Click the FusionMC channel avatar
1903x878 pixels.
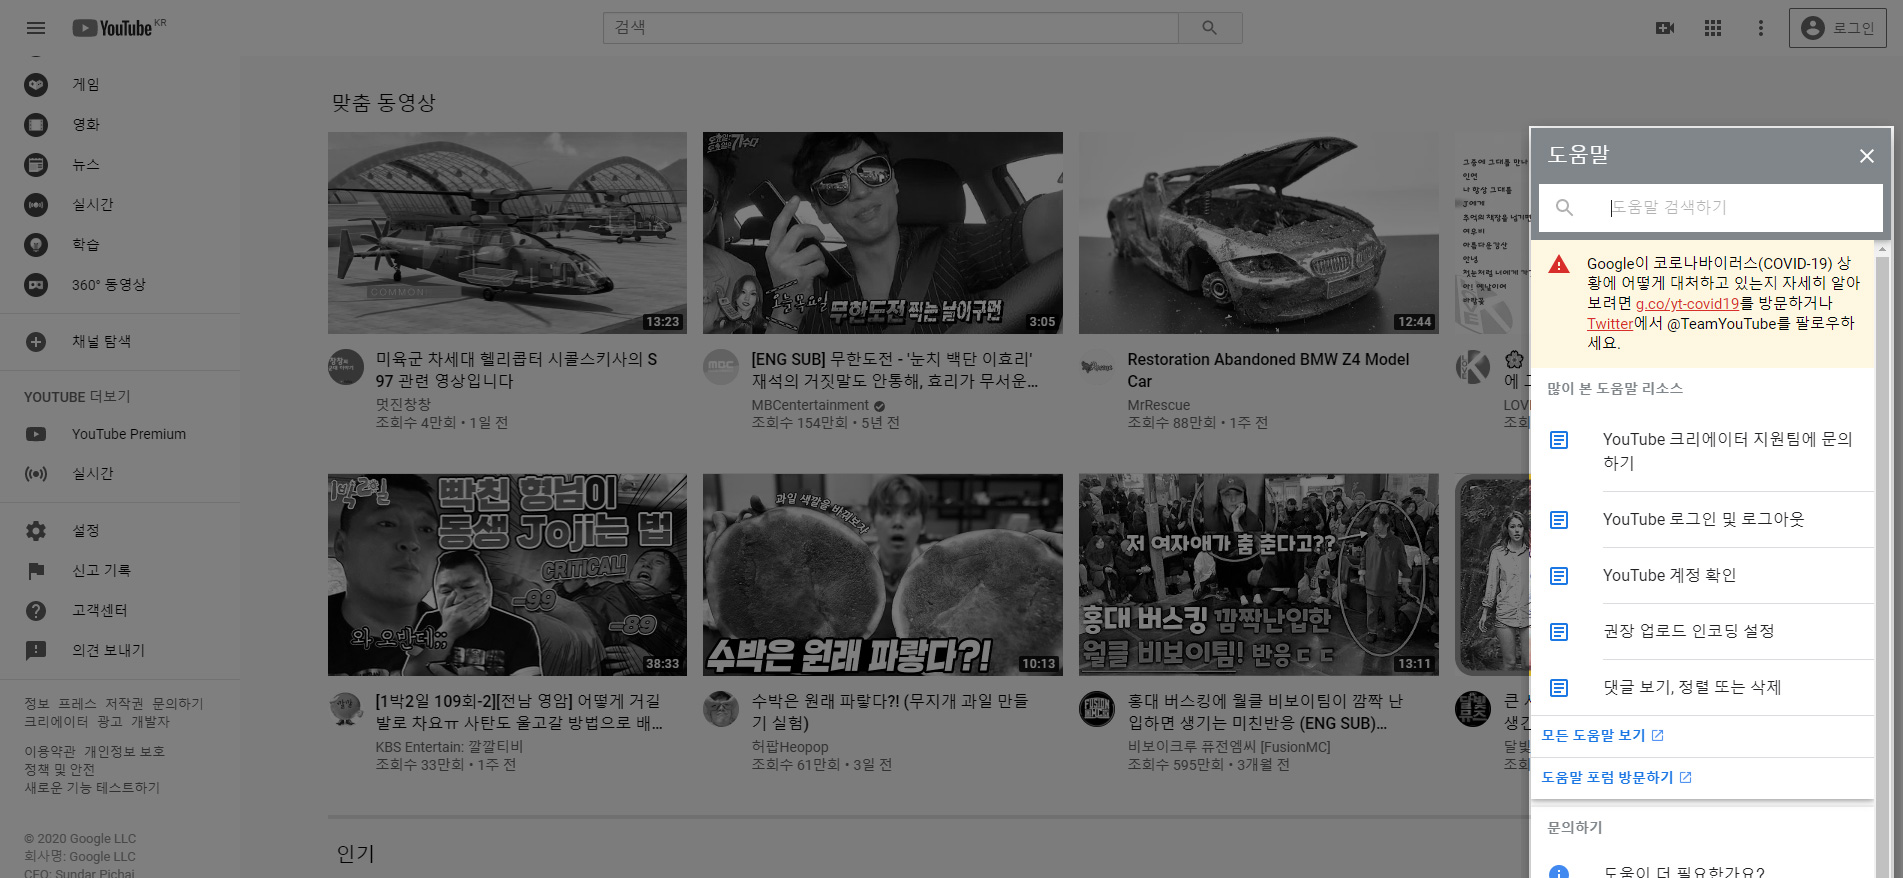tap(1097, 709)
